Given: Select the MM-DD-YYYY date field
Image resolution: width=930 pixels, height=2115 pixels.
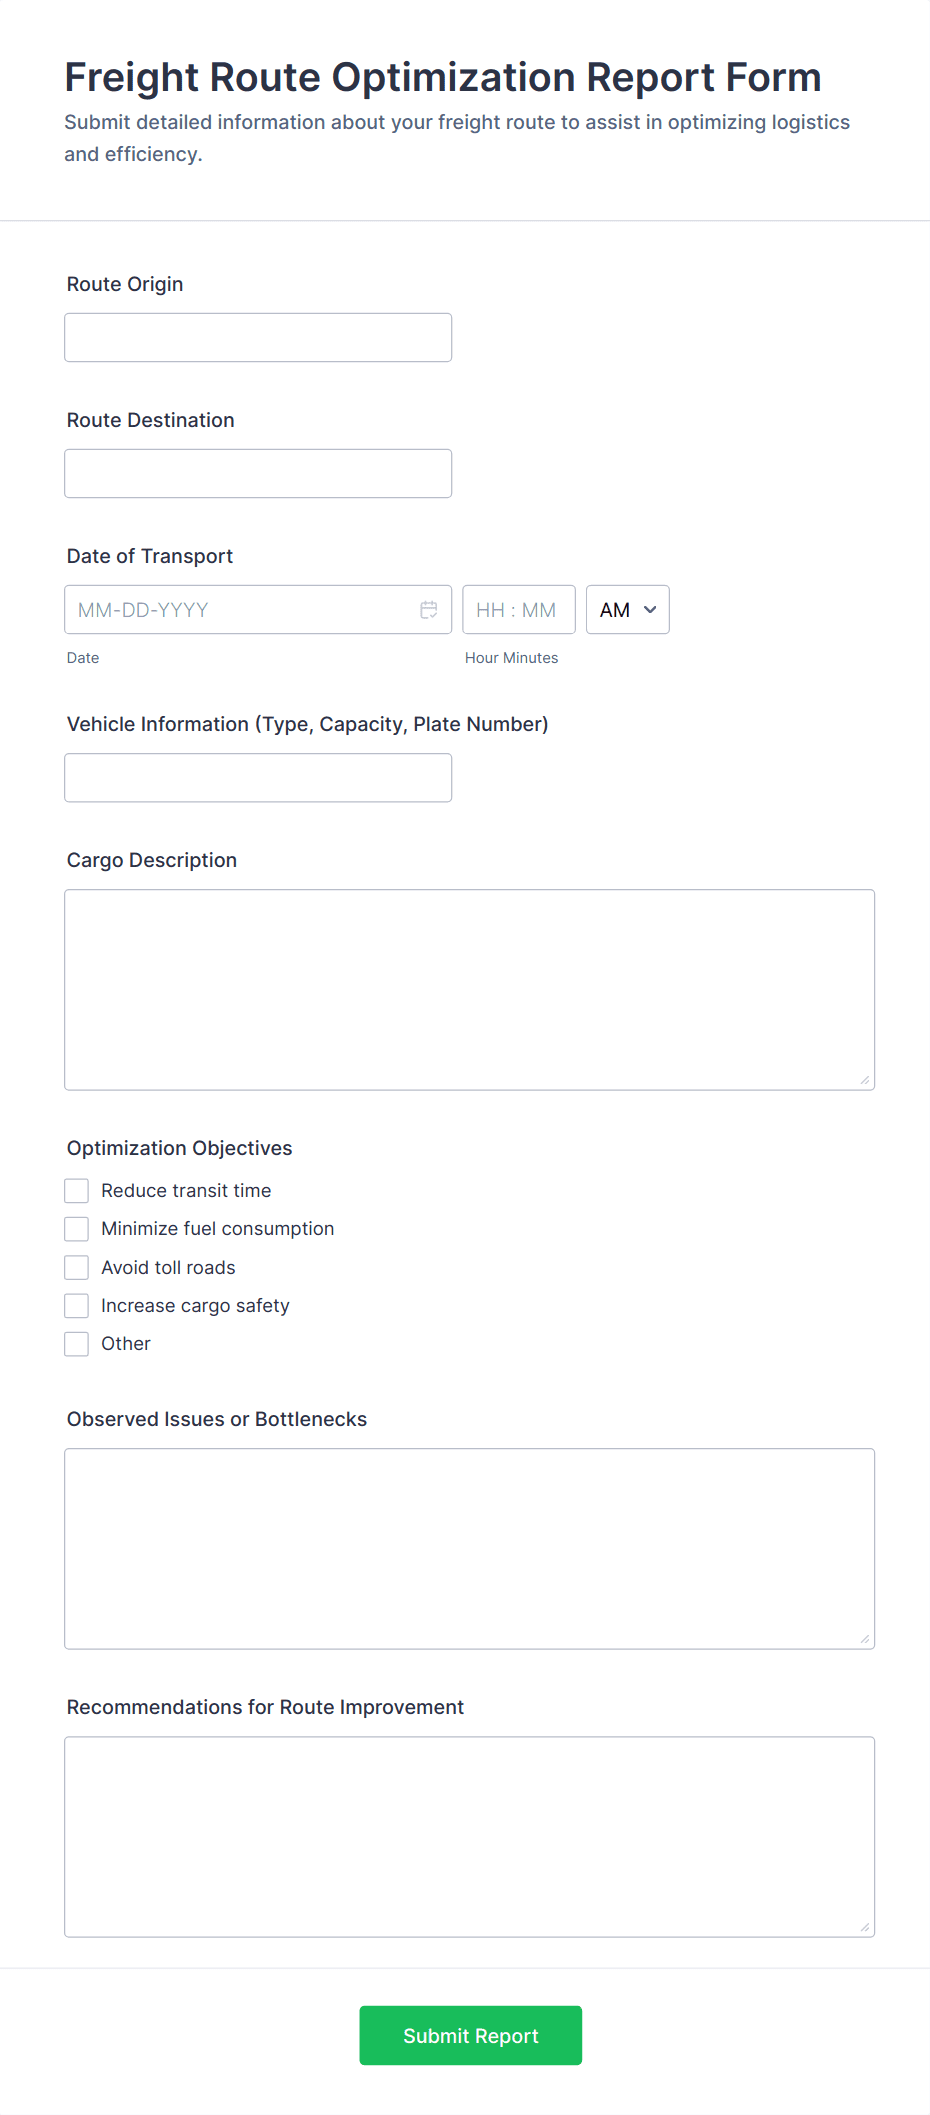Looking at the screenshot, I should coord(258,610).
